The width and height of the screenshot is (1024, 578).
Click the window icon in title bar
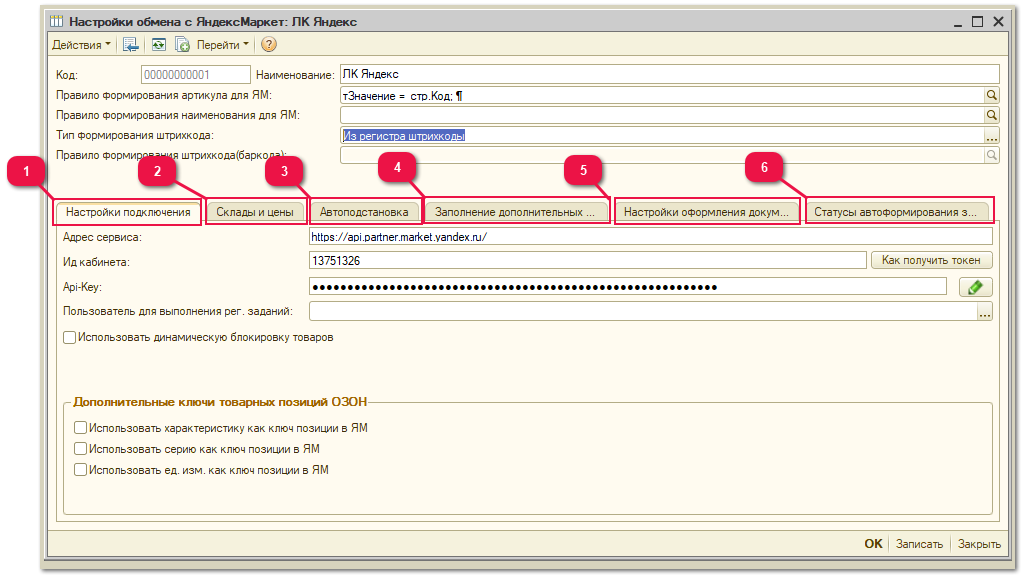[x=57, y=22]
